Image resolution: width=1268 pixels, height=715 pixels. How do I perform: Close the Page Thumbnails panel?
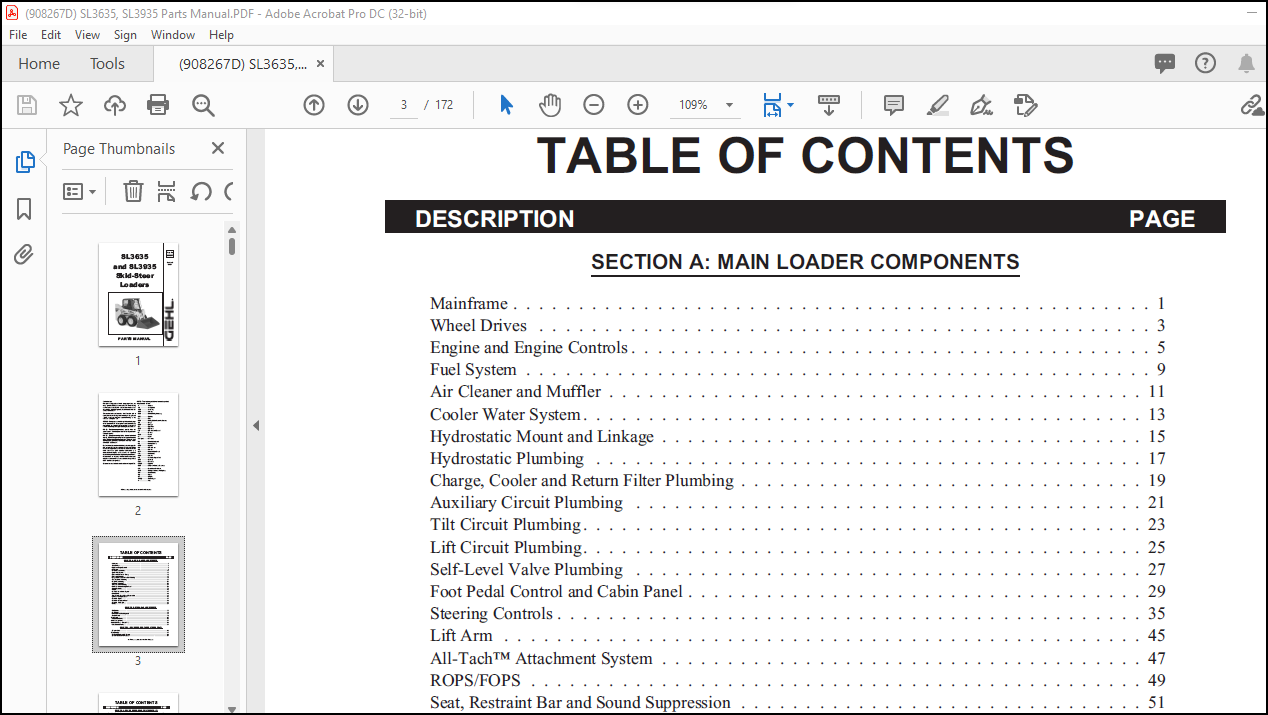(x=218, y=148)
